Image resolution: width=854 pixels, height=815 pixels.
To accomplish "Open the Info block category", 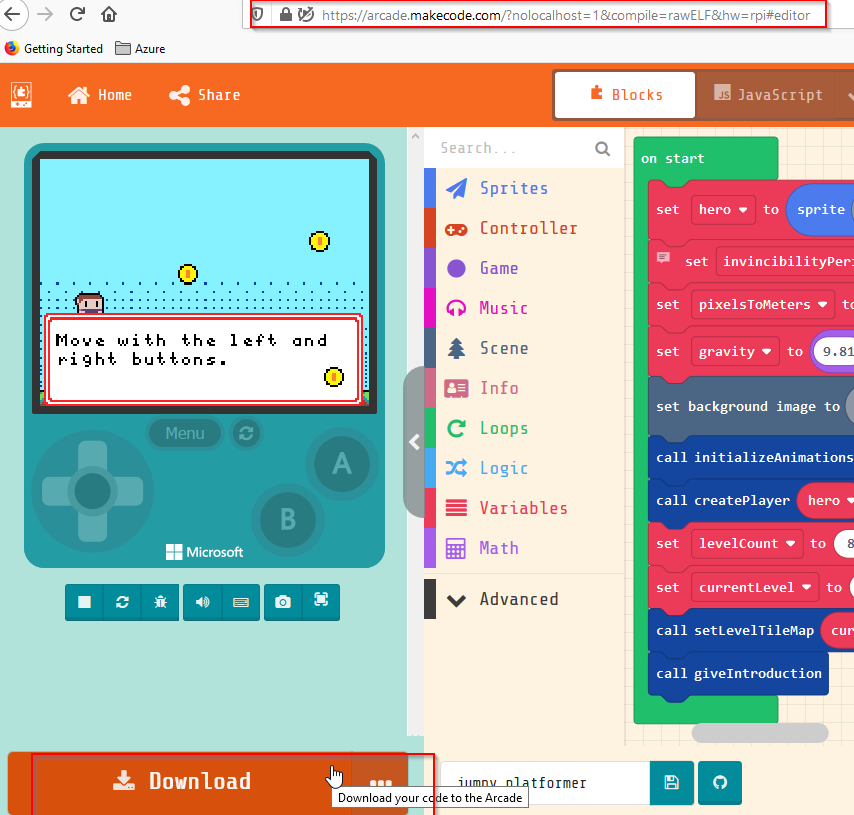I will (524, 388).
